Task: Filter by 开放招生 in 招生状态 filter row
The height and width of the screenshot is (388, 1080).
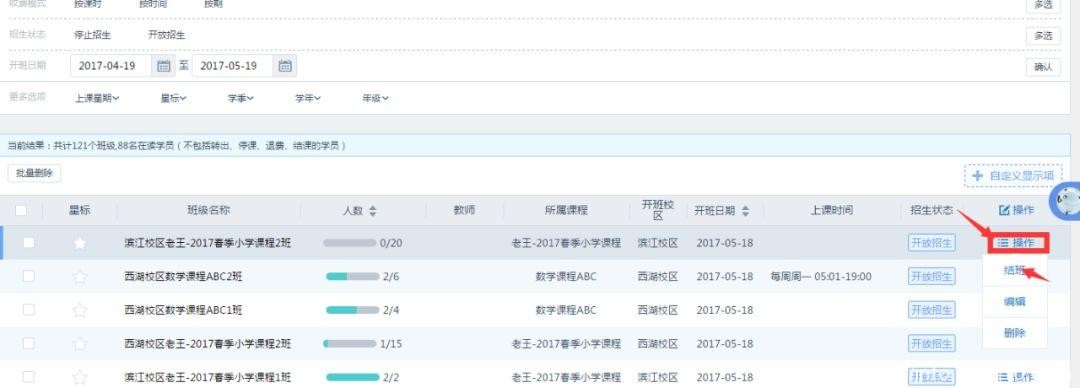Action: [x=167, y=34]
